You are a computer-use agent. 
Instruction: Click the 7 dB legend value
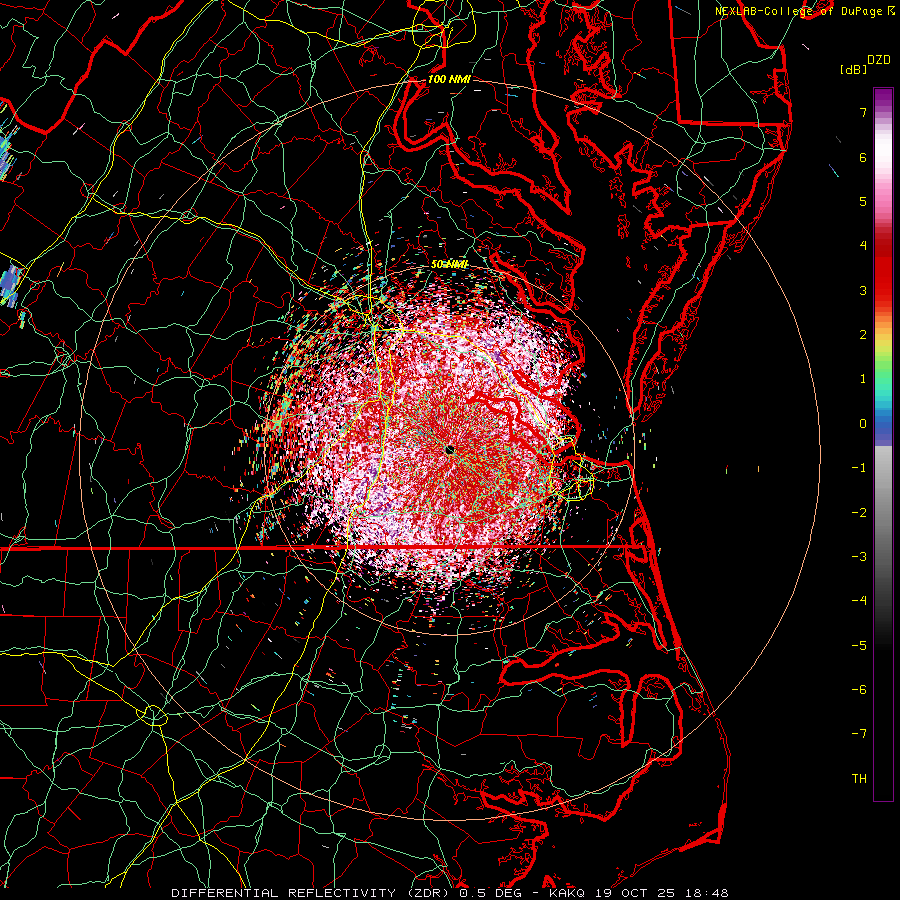tap(863, 112)
